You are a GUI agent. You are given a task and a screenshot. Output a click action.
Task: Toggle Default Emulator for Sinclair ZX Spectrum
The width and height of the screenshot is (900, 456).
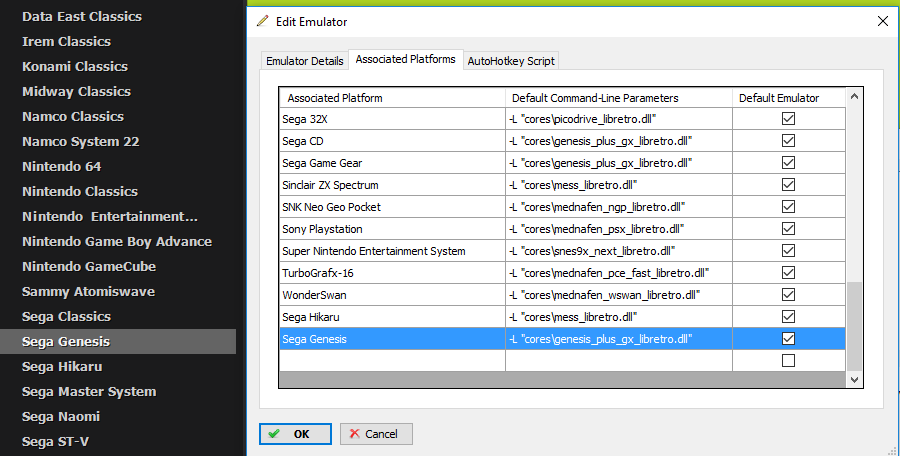tap(789, 185)
